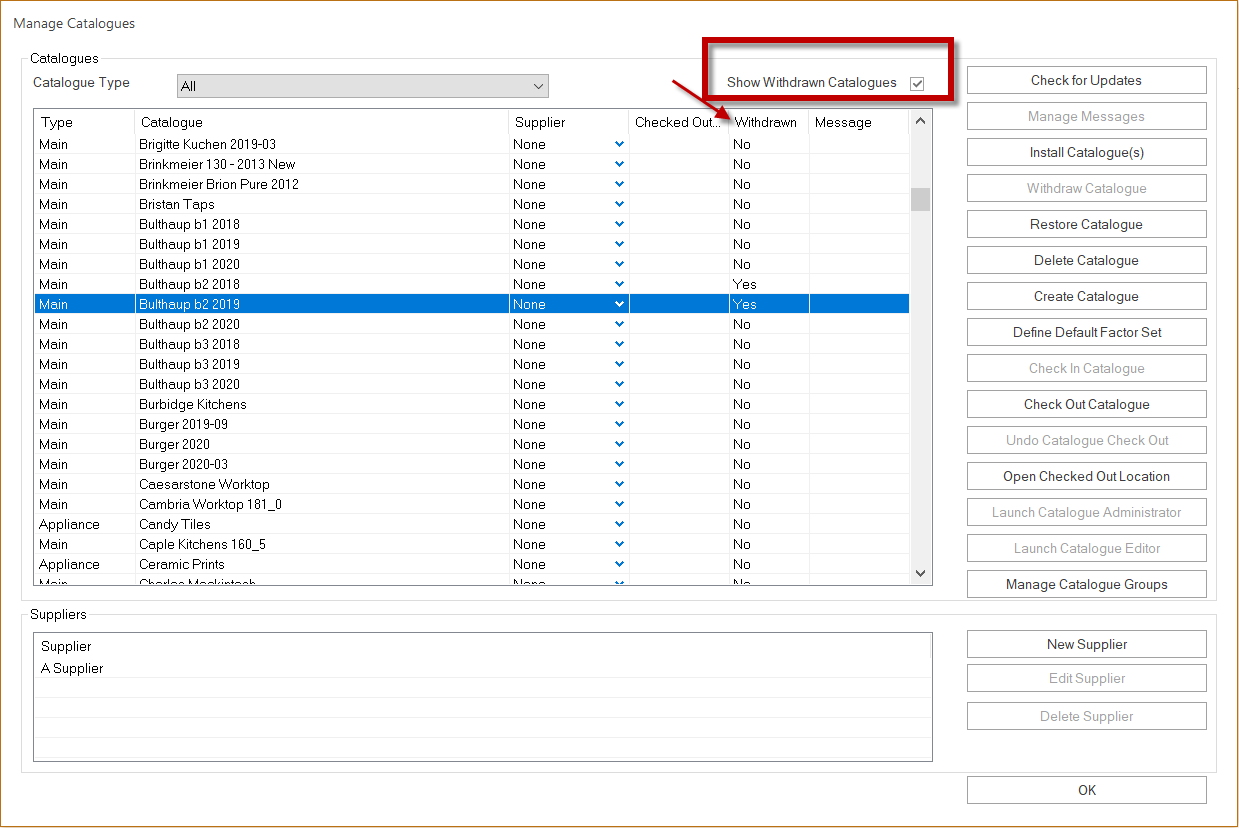Select the Bulthaup b3 2018 catalogue
Image resolution: width=1239 pixels, height=828 pixels.
(x=472, y=344)
